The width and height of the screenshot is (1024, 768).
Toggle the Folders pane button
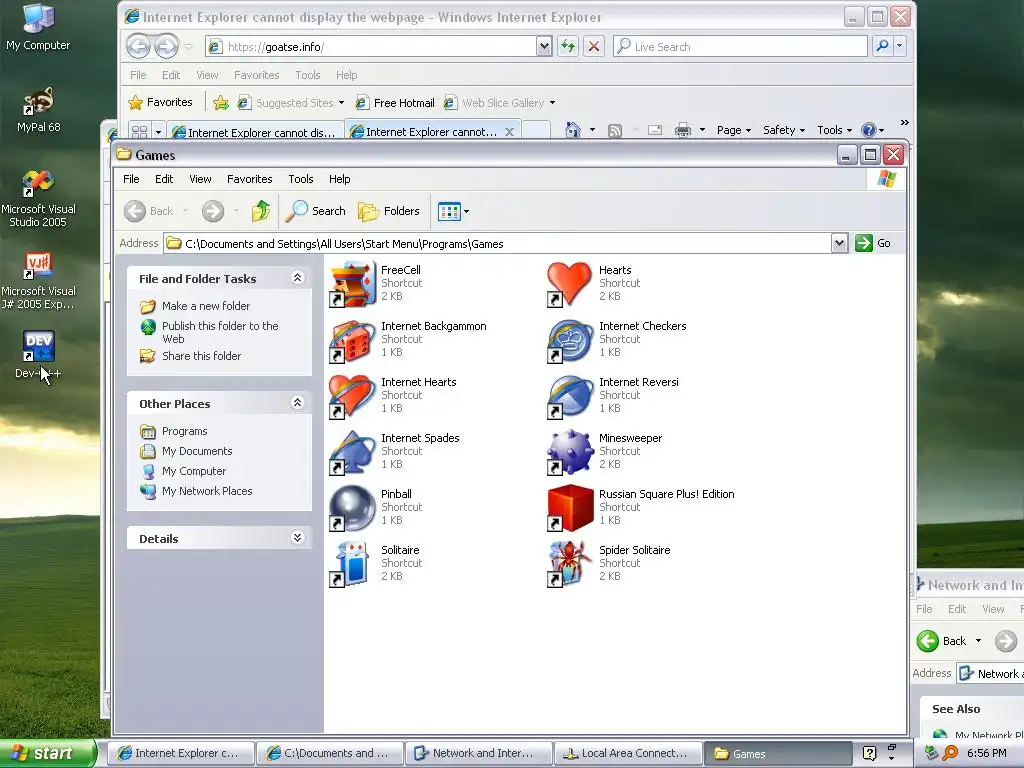[389, 211]
